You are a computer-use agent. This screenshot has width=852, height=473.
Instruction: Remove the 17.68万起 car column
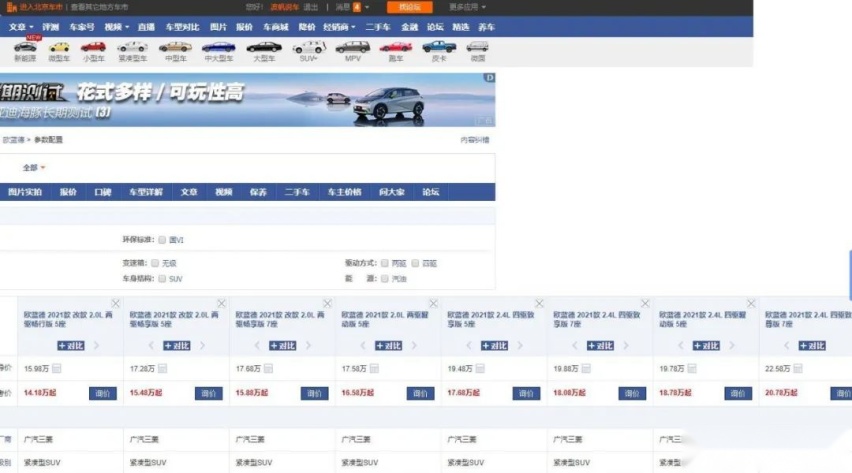point(539,303)
